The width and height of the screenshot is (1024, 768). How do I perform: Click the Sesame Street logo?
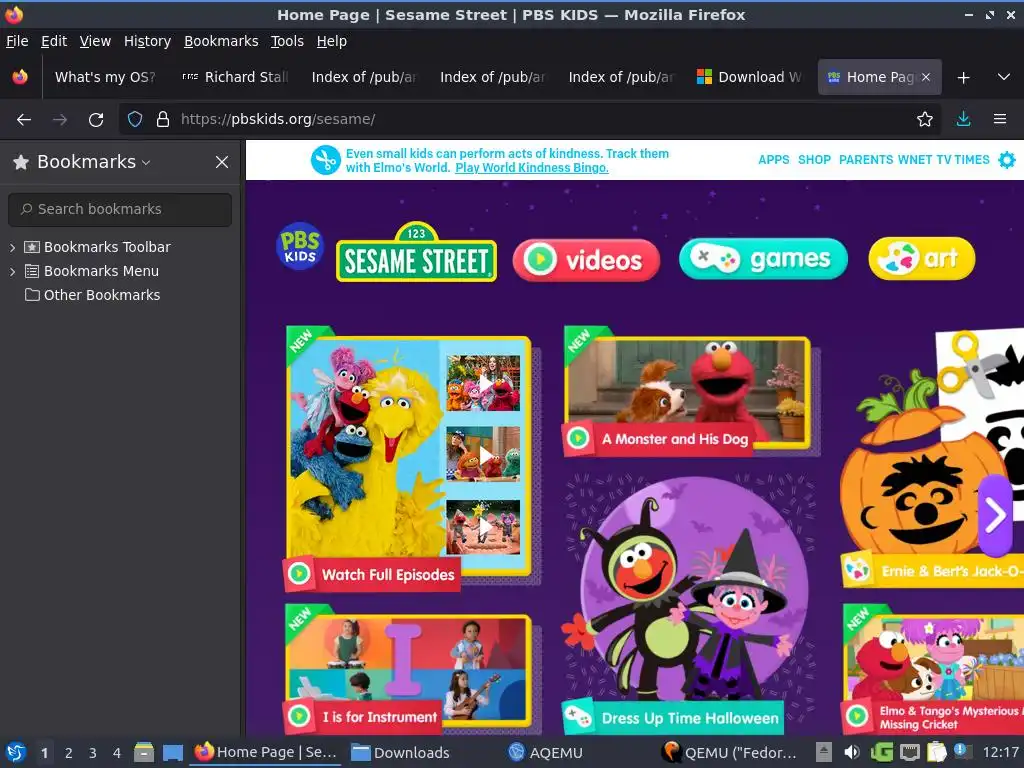tap(416, 253)
